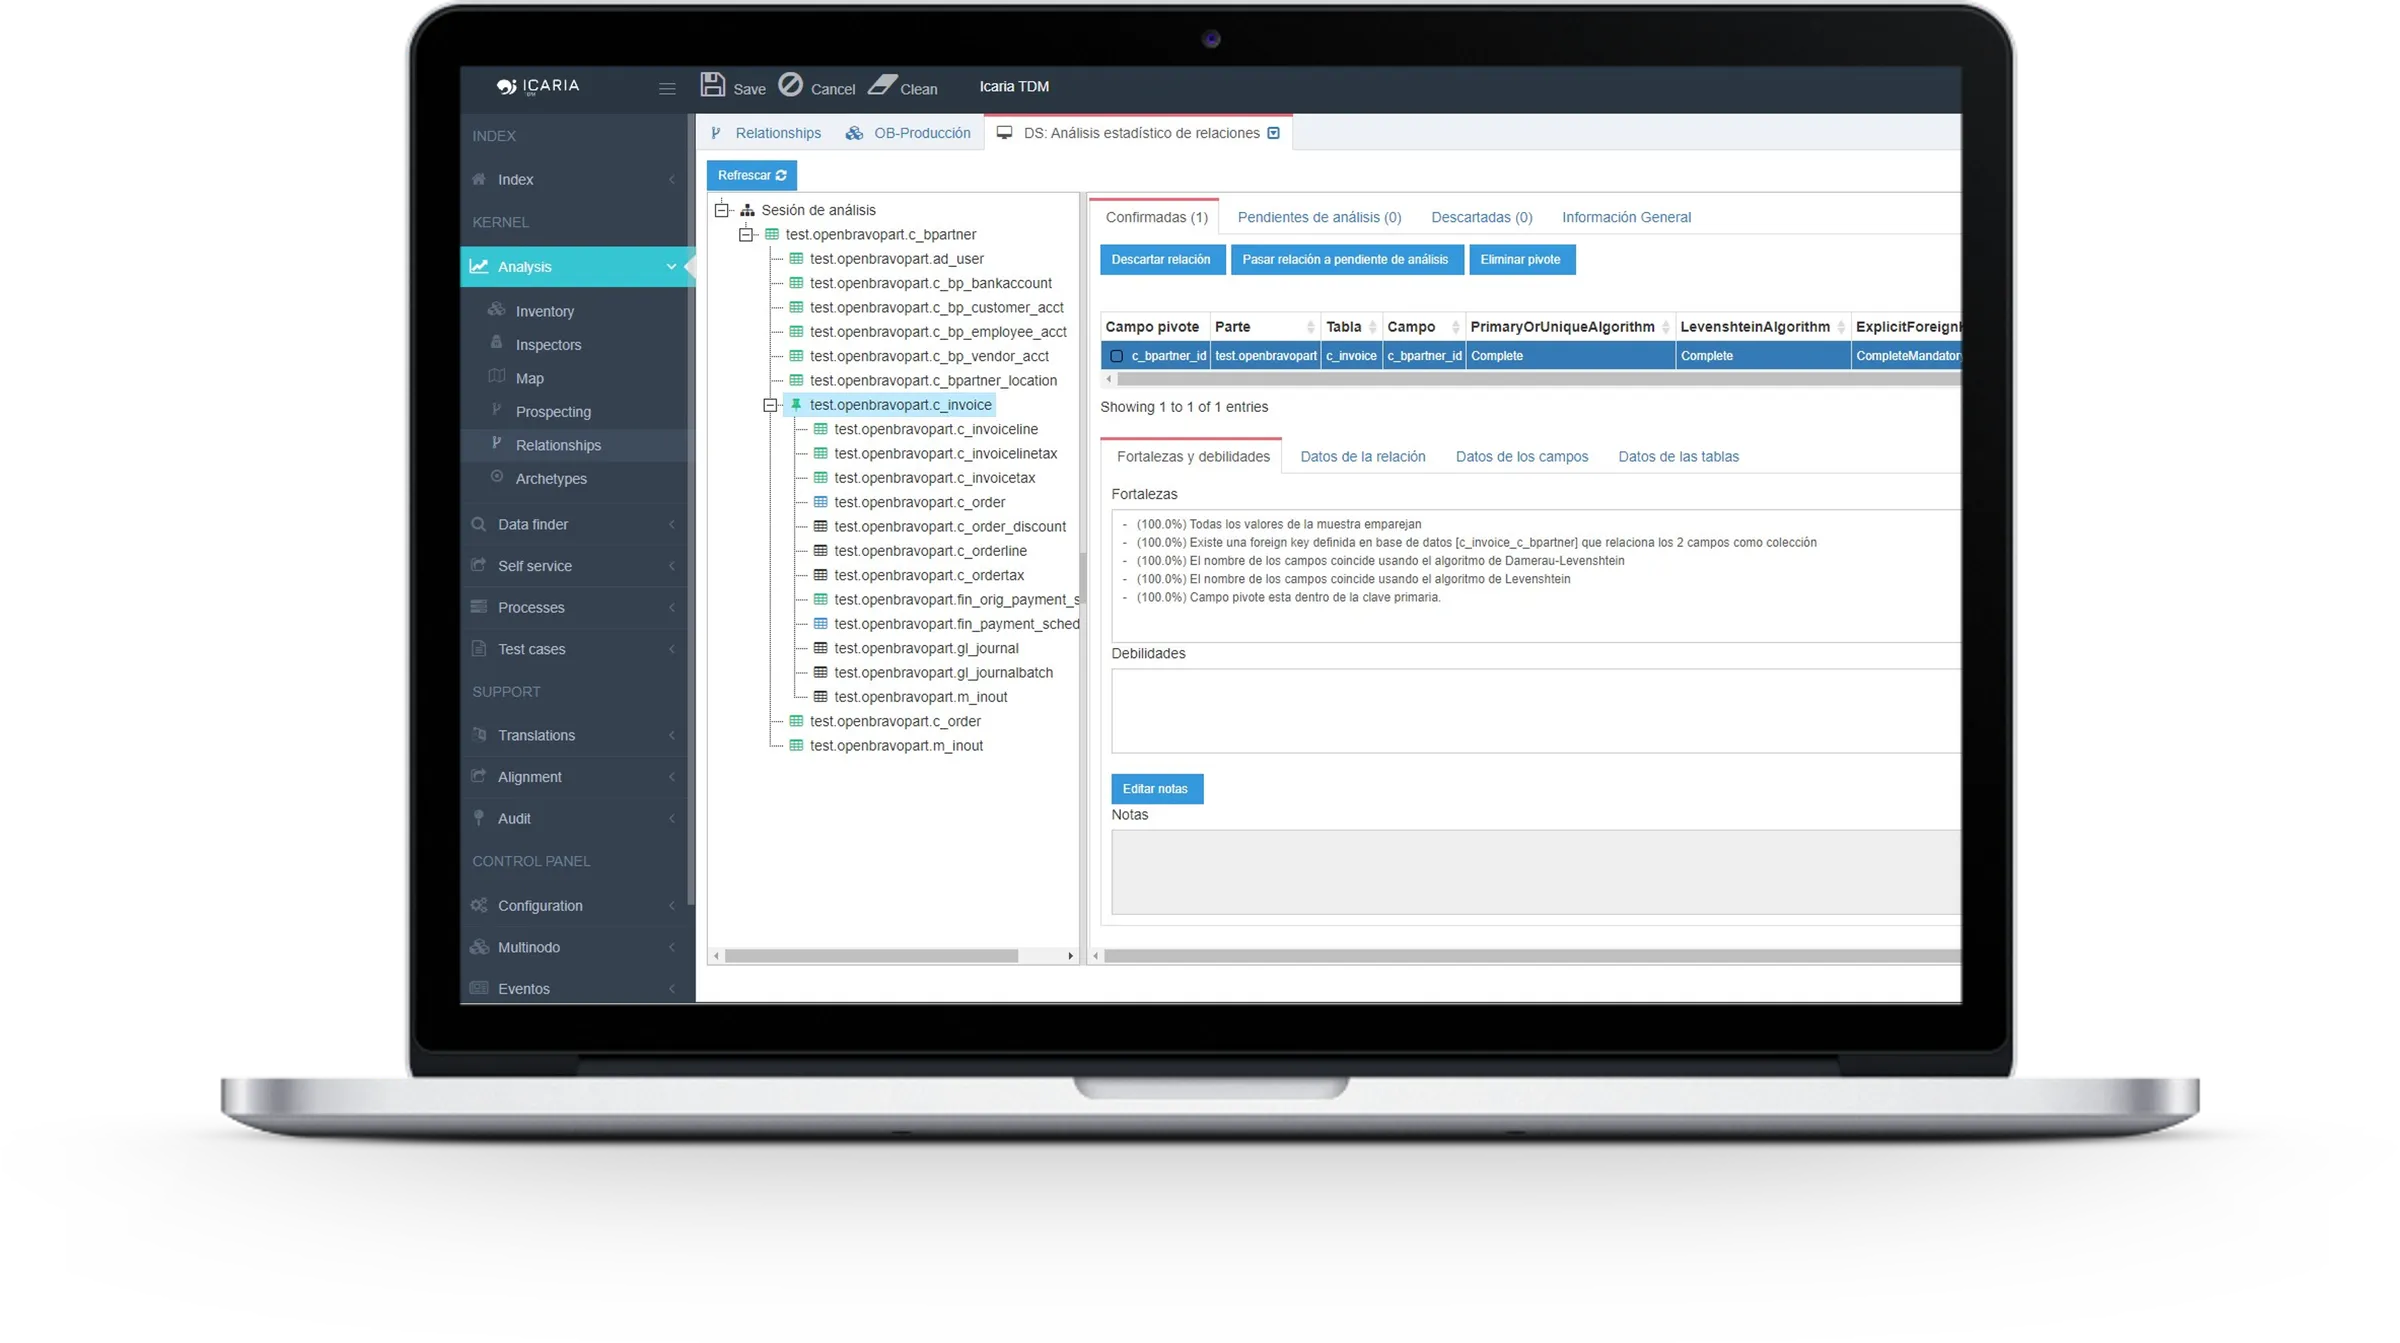Click Editar notas button
The image size is (2400, 1343).
[x=1156, y=789]
